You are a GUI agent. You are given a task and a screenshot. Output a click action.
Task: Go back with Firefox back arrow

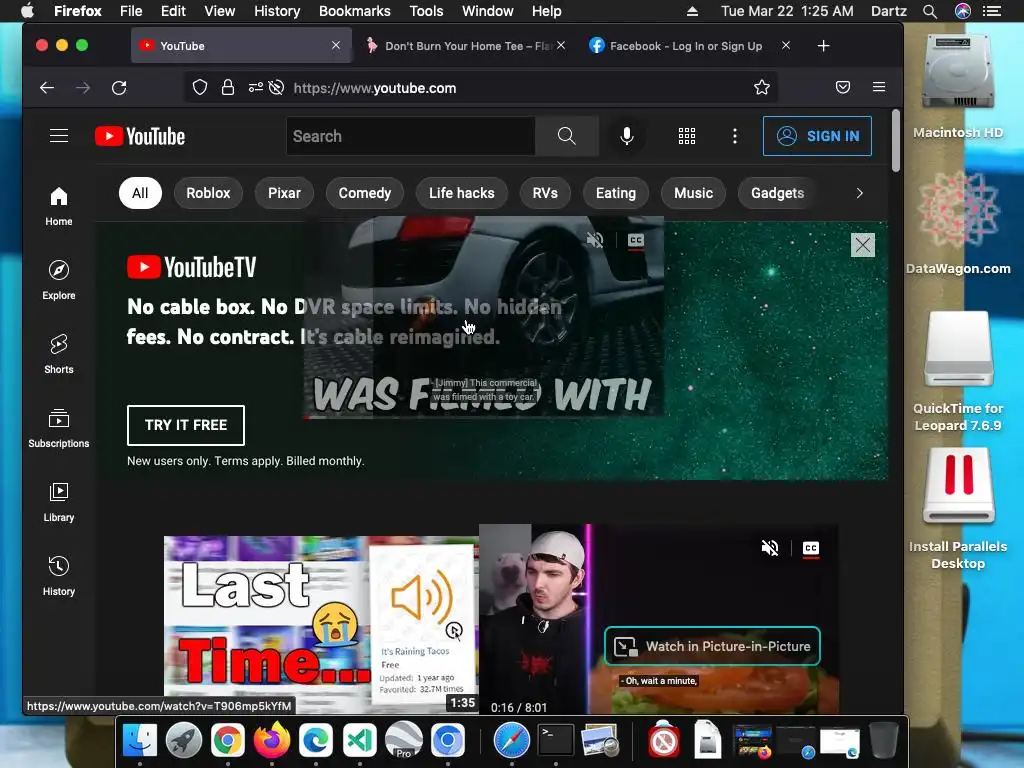click(47, 88)
